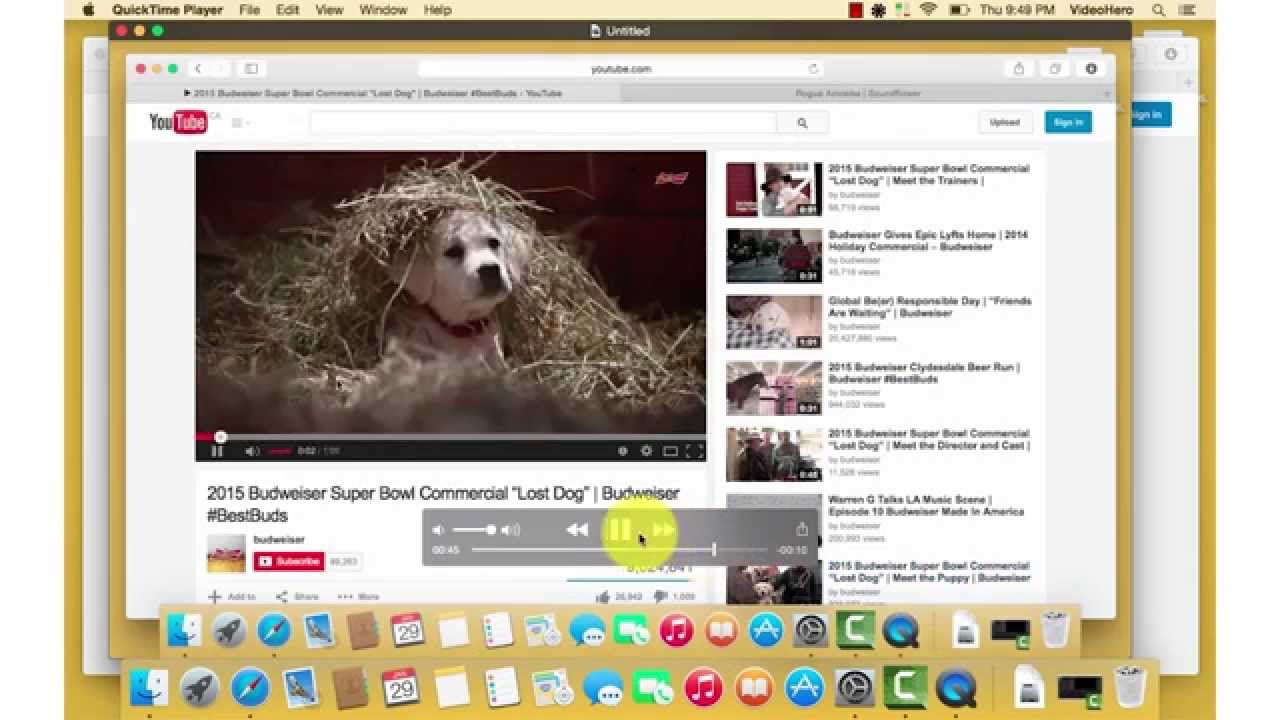1280x720 pixels.
Task: Adjust QuickTime's volume slider knob
Action: (x=491, y=530)
